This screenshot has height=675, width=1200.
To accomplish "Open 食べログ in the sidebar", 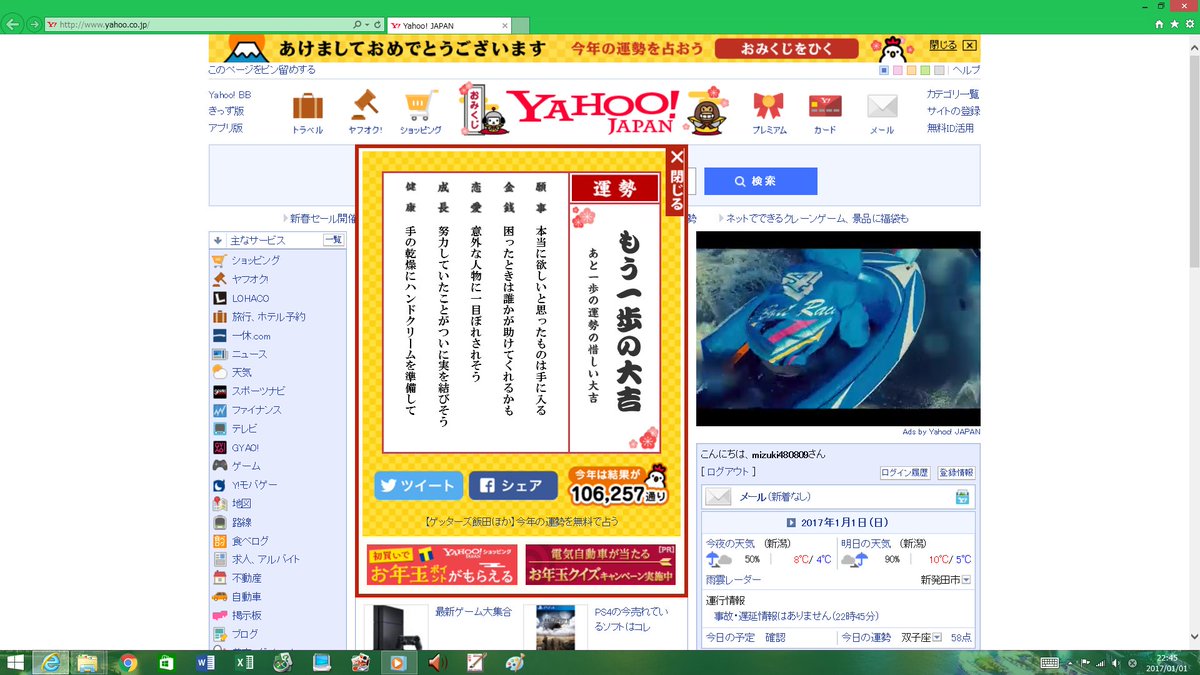I will pyautogui.click(x=249, y=541).
